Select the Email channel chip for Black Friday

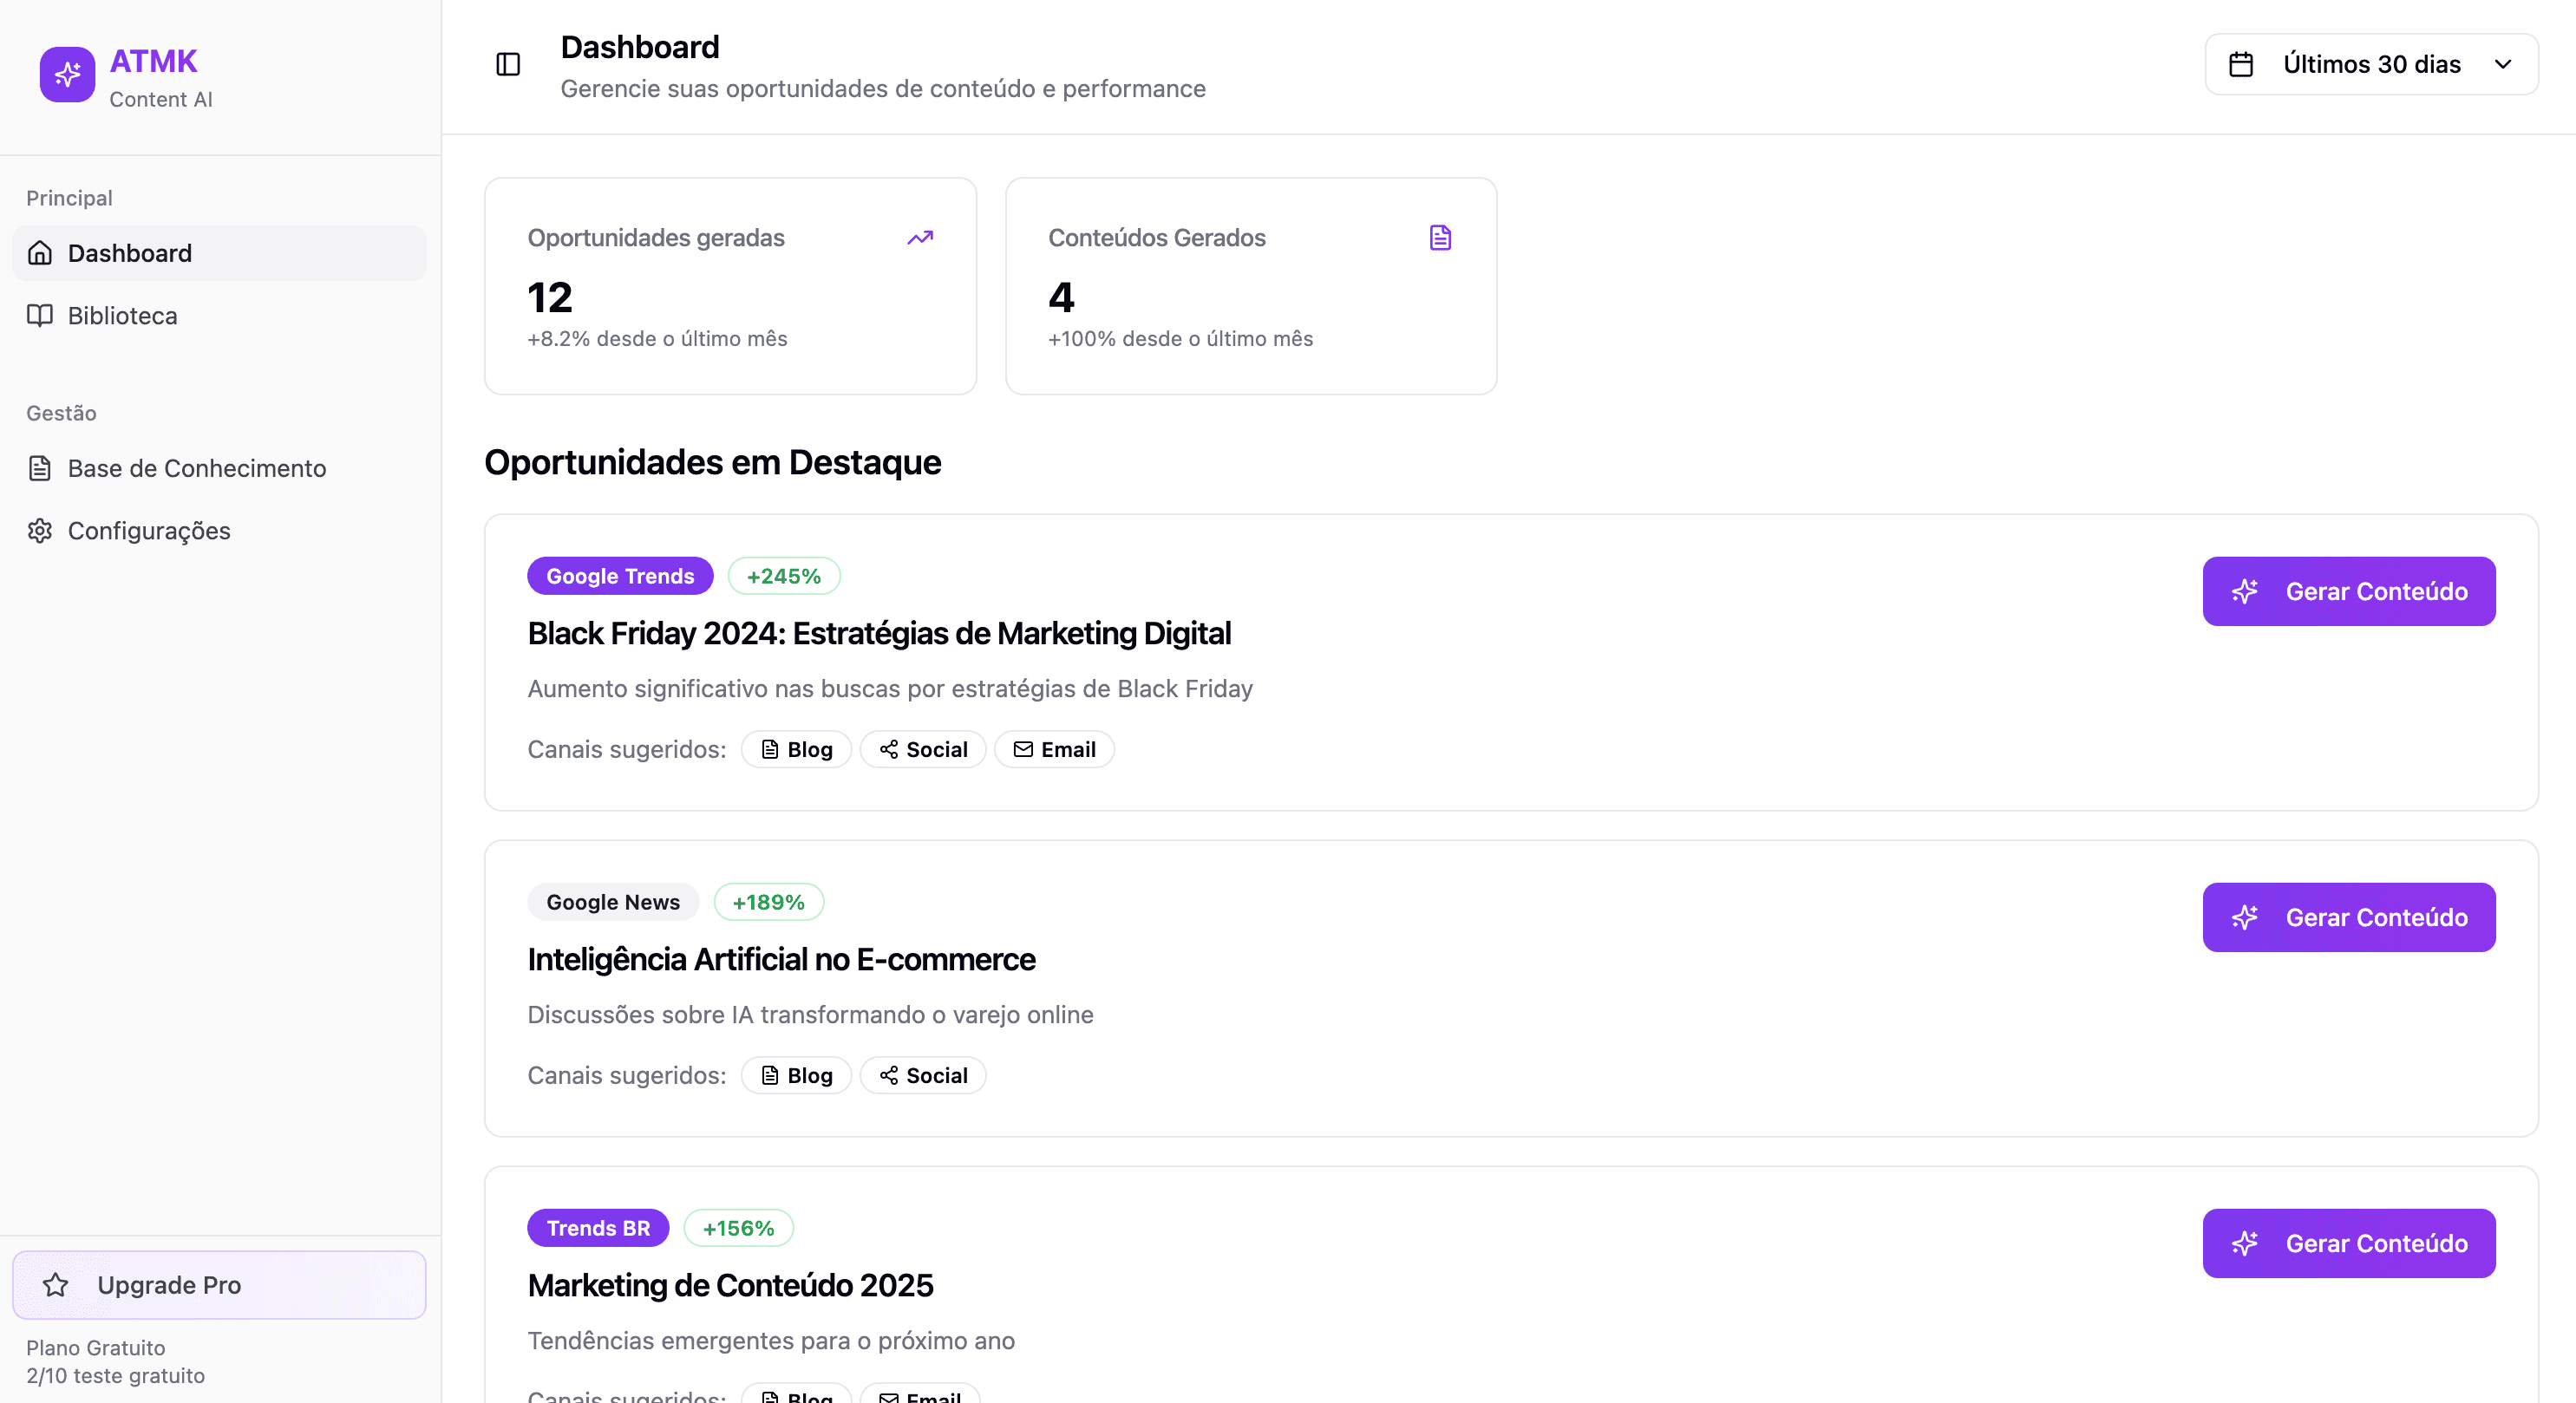tap(1054, 750)
